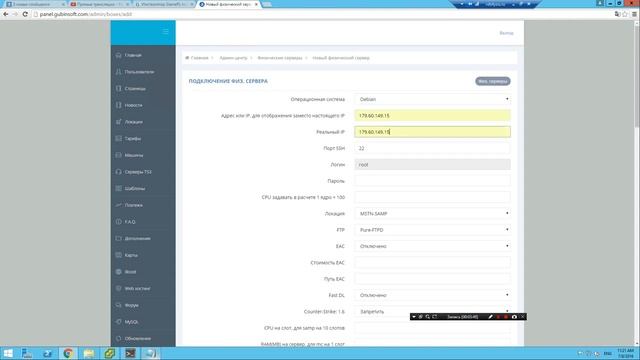Open Дополнения in the sidebar
Image resolution: width=640 pixels, height=360 pixels.
click(x=143, y=238)
